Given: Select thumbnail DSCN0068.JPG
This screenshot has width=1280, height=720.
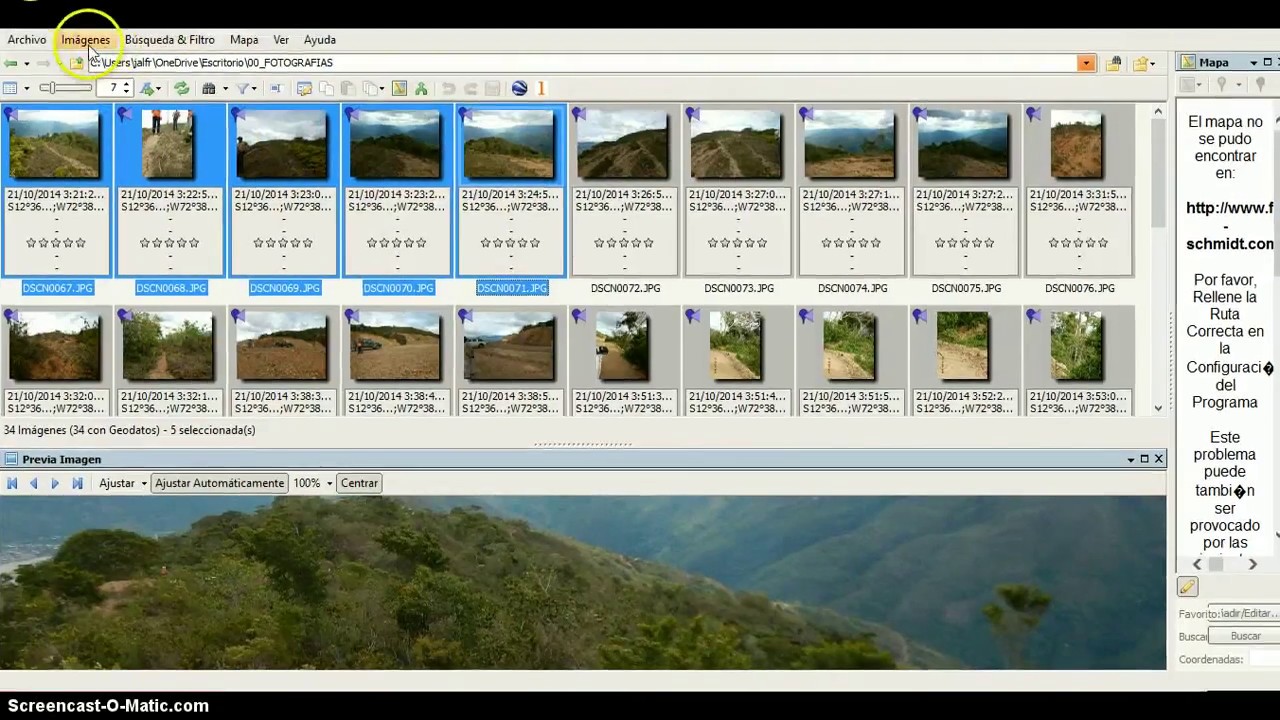Looking at the screenshot, I should (x=168, y=145).
